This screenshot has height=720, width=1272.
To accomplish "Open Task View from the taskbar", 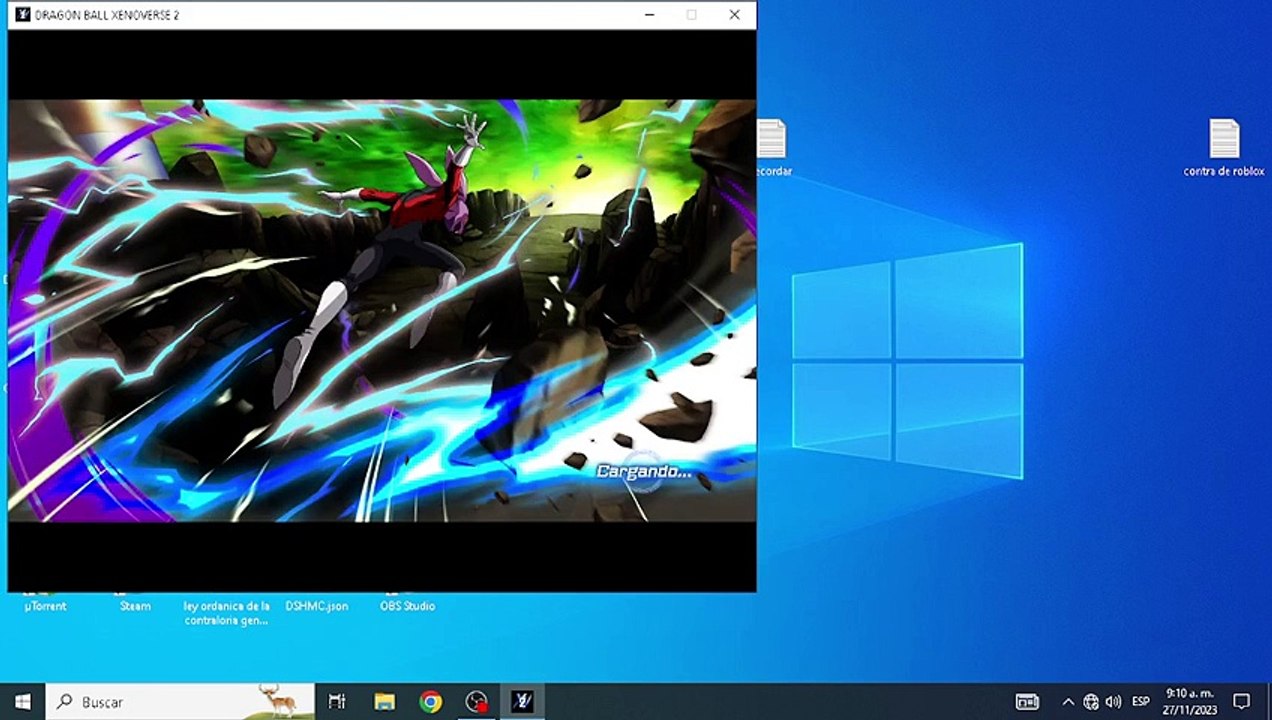I will tap(337, 702).
